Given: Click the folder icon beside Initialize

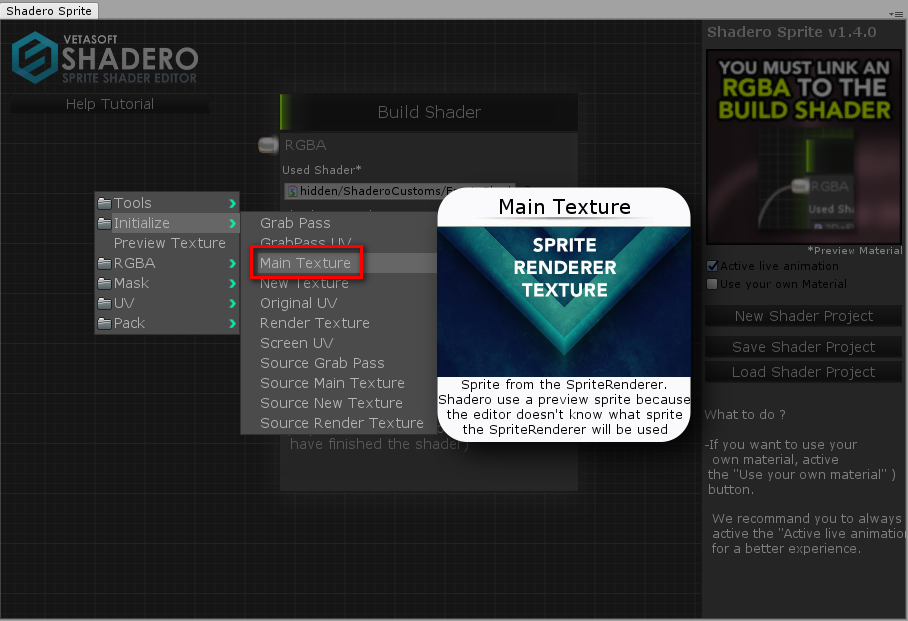Looking at the screenshot, I should point(104,223).
